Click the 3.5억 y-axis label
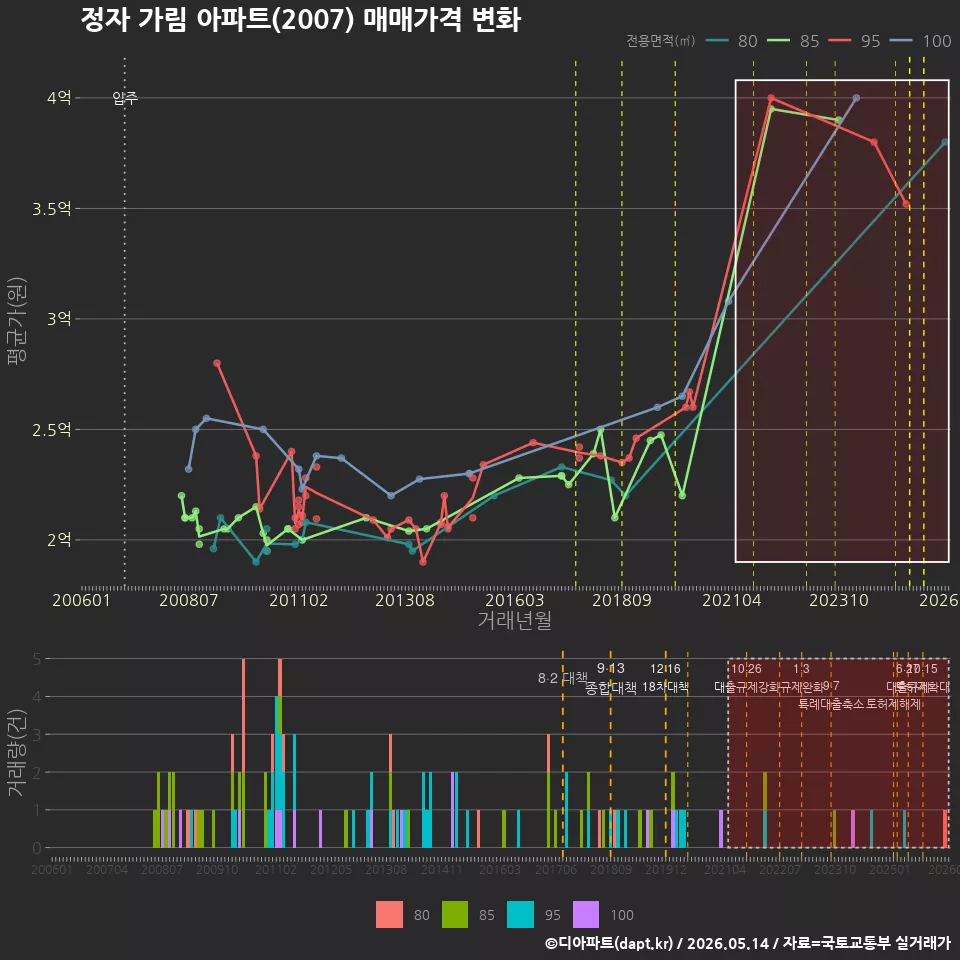This screenshot has height=960, width=960. 52,209
